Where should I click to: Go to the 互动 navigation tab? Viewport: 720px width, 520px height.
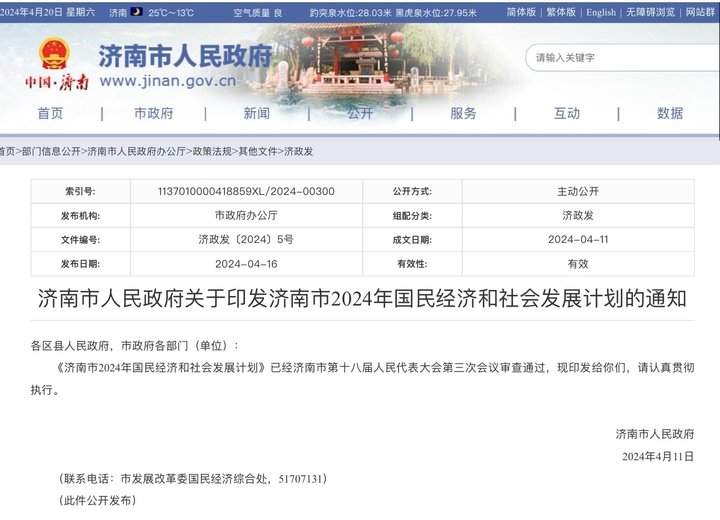pyautogui.click(x=567, y=113)
